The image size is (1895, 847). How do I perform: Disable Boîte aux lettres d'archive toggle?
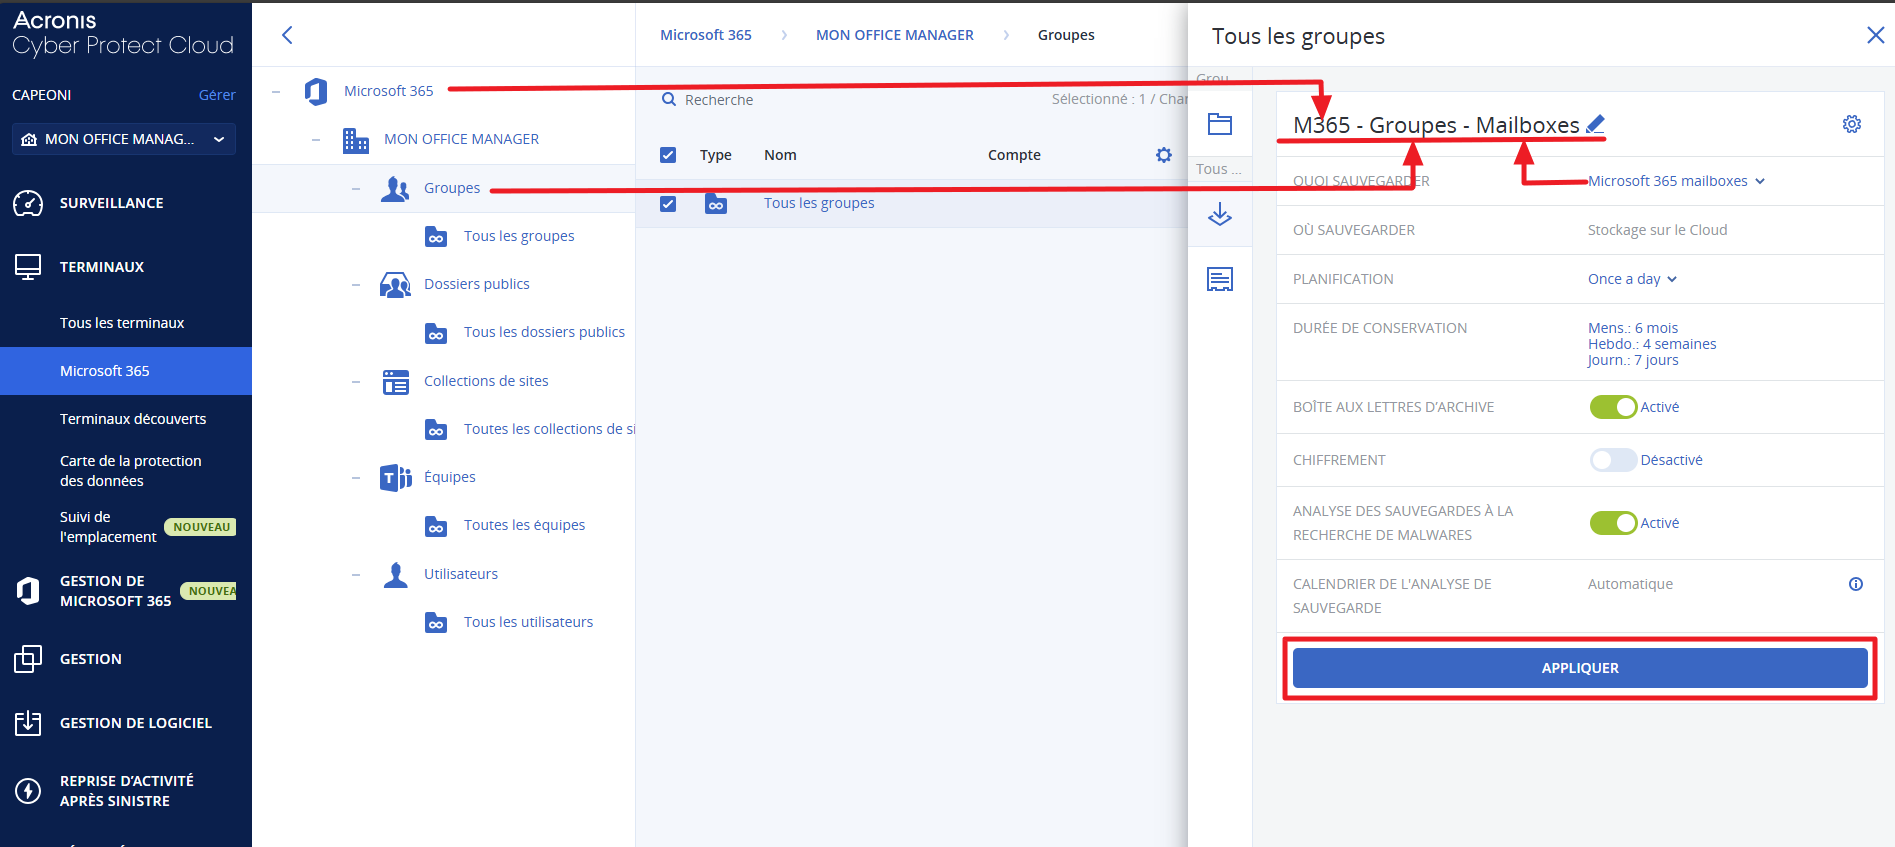tap(1613, 407)
